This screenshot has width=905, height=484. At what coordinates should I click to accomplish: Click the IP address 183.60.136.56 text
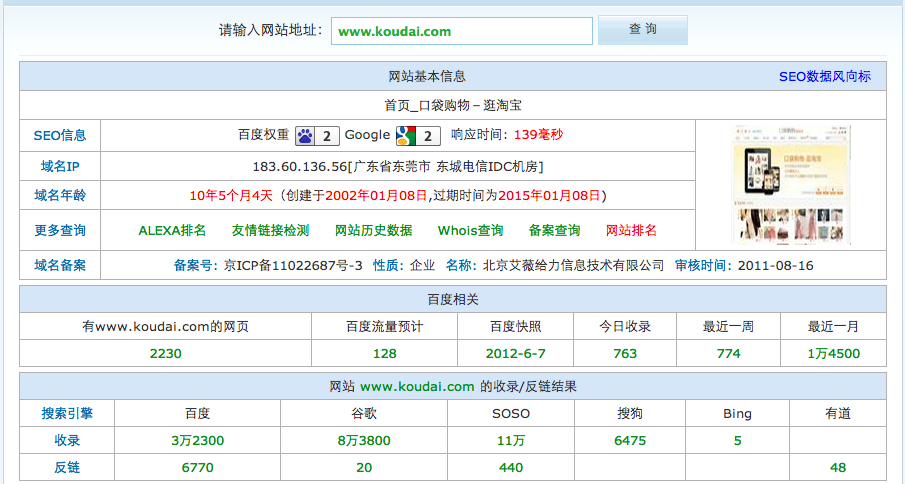coord(300,167)
